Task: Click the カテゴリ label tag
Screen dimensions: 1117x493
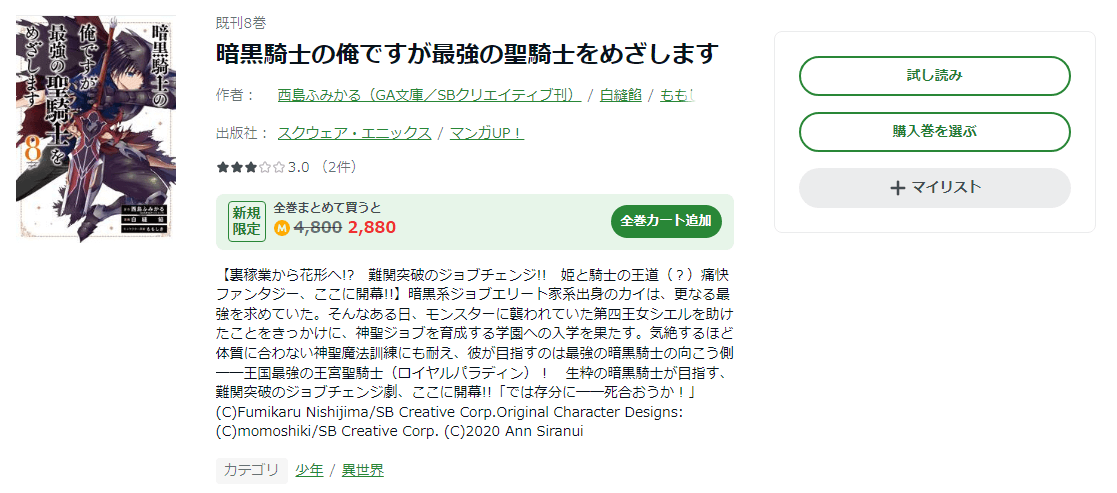Action: point(251,470)
